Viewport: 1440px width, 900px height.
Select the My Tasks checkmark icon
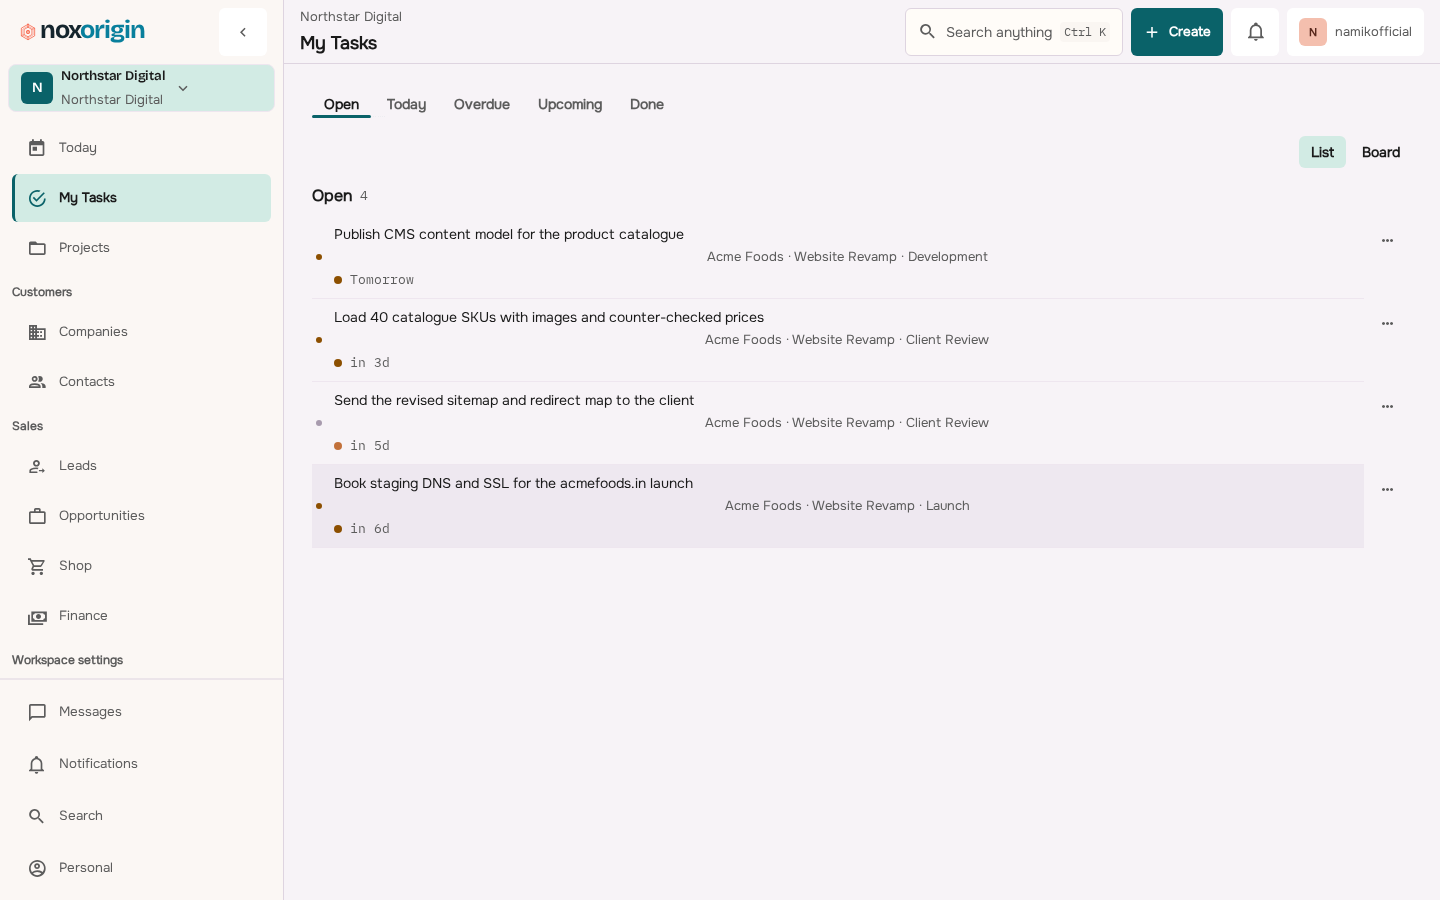(x=37, y=198)
